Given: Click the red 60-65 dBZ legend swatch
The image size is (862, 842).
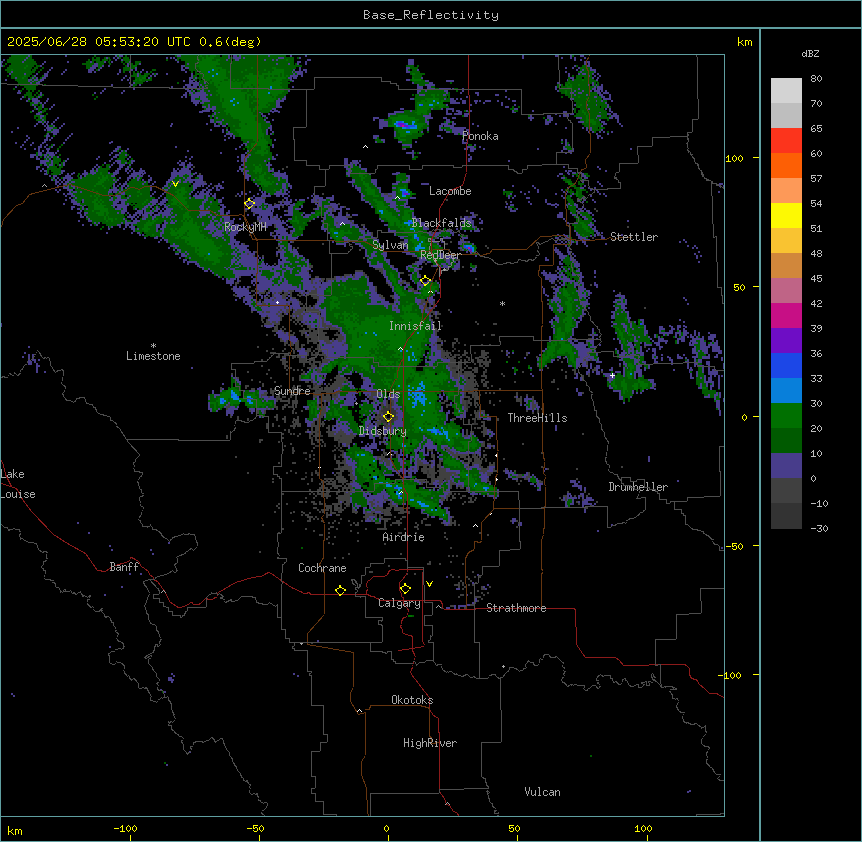Looking at the screenshot, I should point(786,141).
